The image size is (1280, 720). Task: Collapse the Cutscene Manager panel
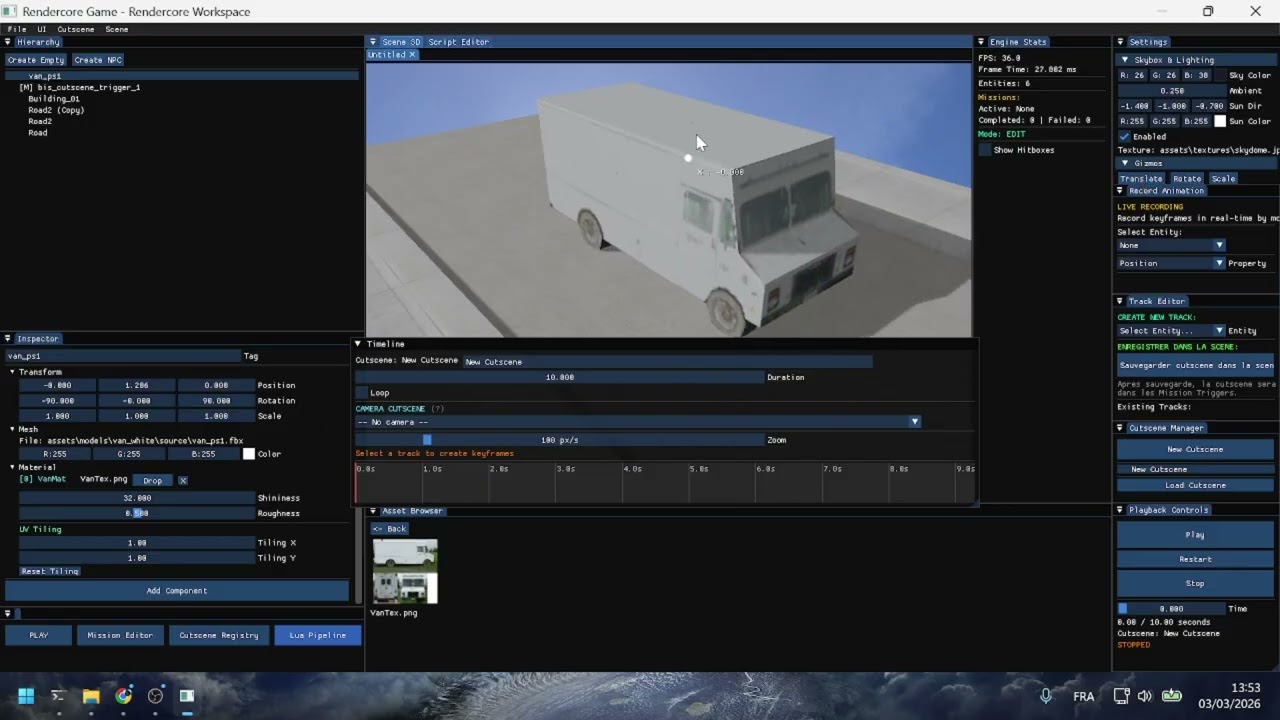coord(1120,428)
